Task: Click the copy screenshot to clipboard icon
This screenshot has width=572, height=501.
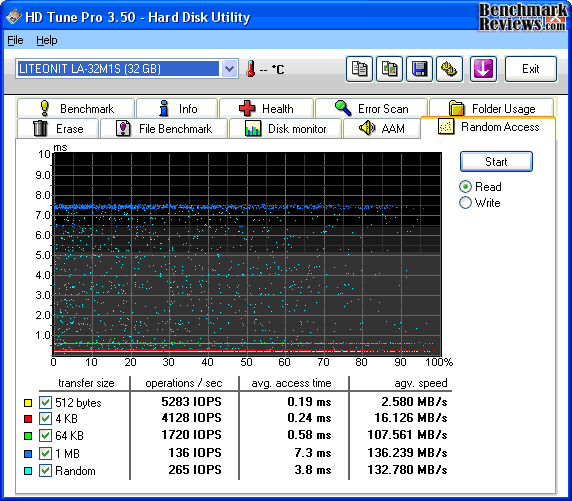Action: (389, 69)
